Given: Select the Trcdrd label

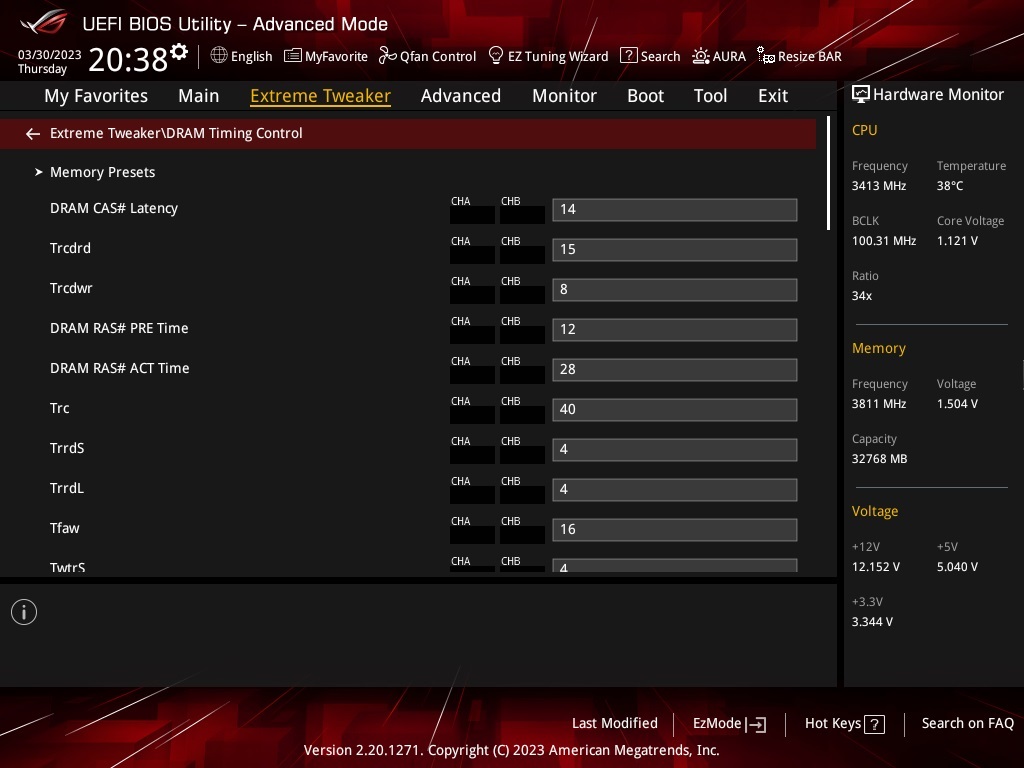Looking at the screenshot, I should click(70, 248).
